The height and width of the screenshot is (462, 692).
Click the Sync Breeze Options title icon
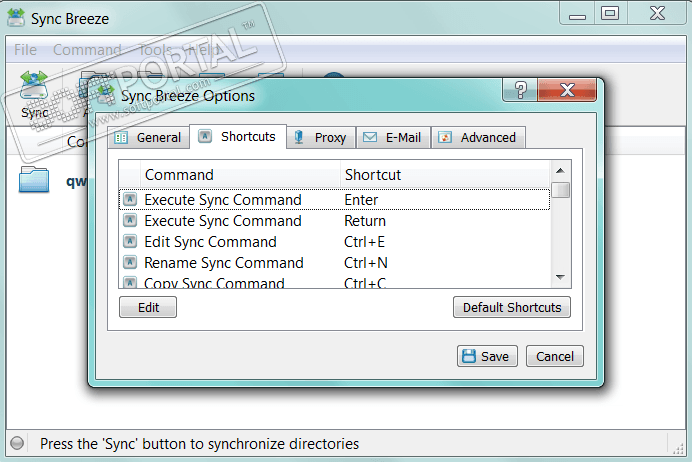point(103,96)
